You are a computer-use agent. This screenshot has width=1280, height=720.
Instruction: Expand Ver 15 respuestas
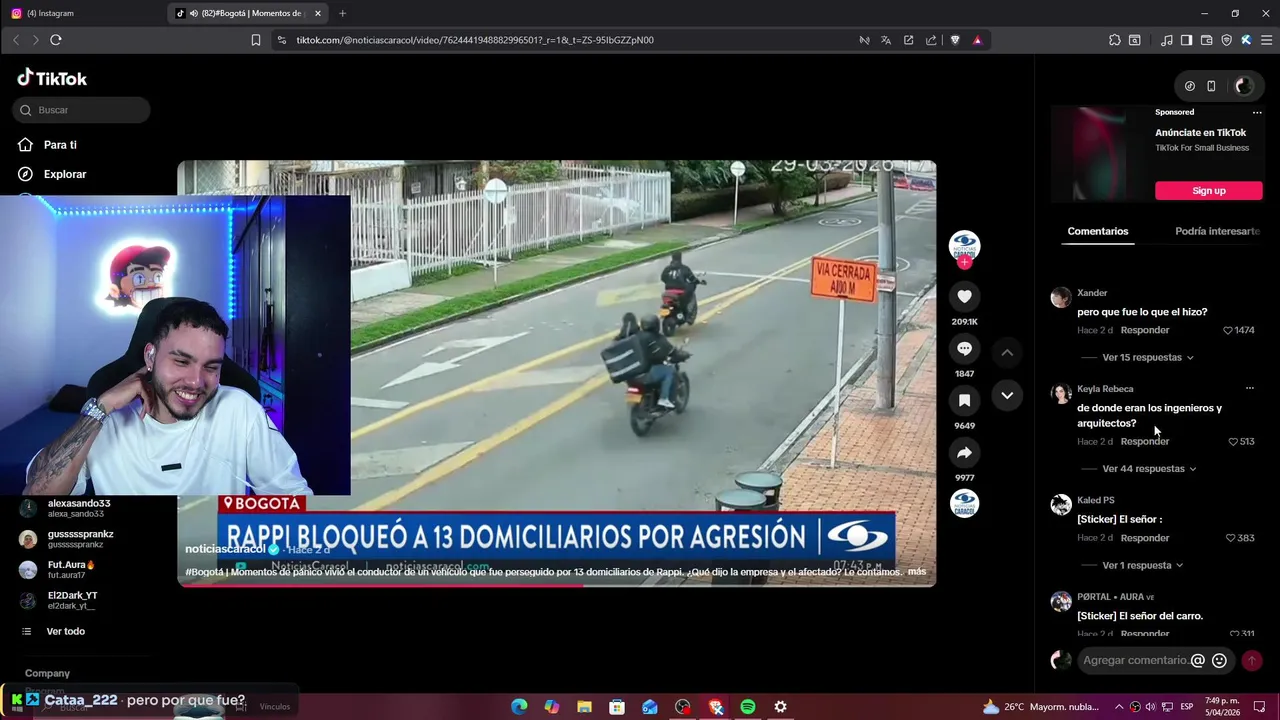coord(1147,357)
